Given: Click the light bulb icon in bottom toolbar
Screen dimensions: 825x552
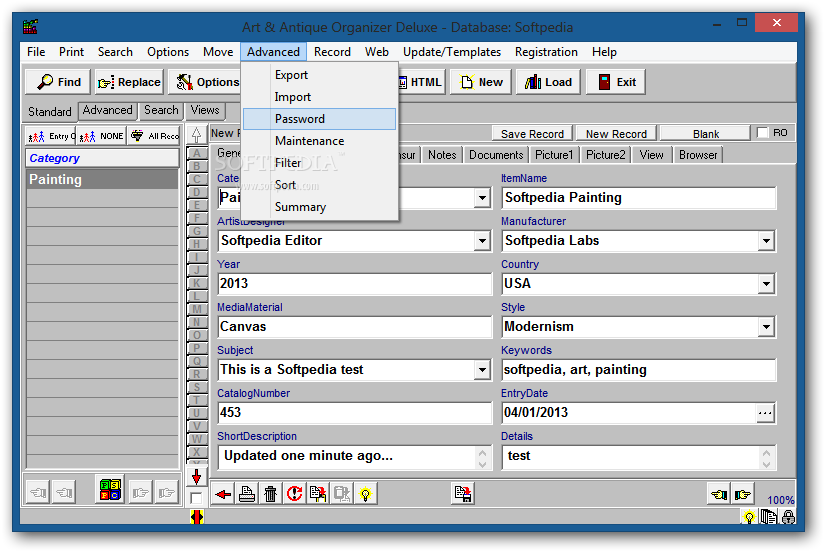Looking at the screenshot, I should tap(365, 494).
